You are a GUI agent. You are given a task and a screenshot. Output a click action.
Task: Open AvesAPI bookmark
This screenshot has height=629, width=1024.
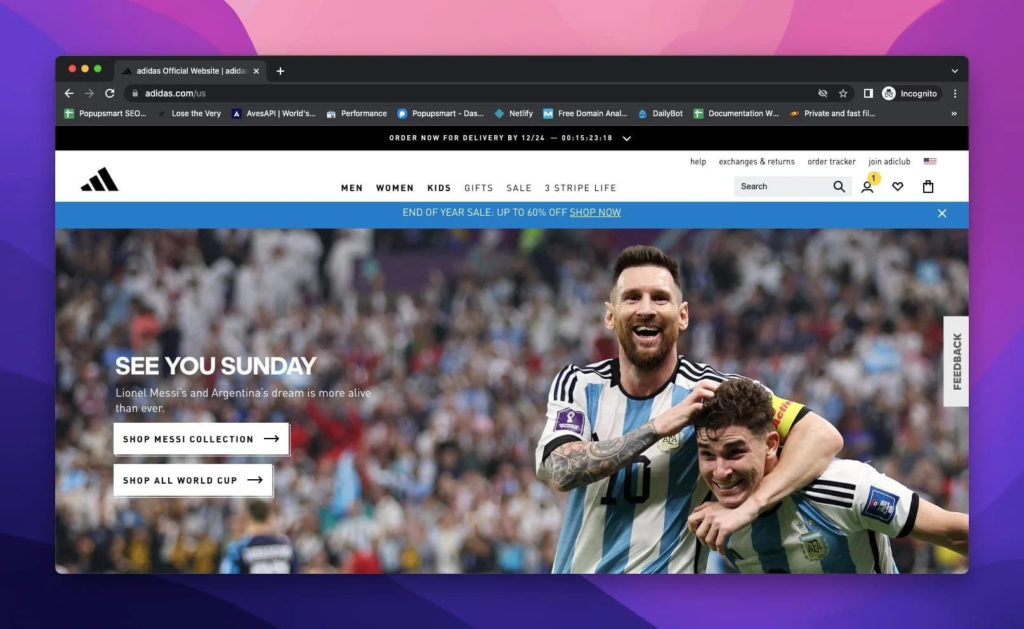(x=274, y=114)
